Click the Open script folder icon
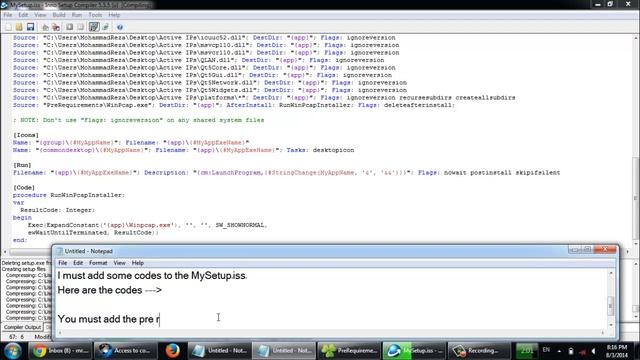This screenshot has height=360, width=640. pyautogui.click(x=19, y=27)
